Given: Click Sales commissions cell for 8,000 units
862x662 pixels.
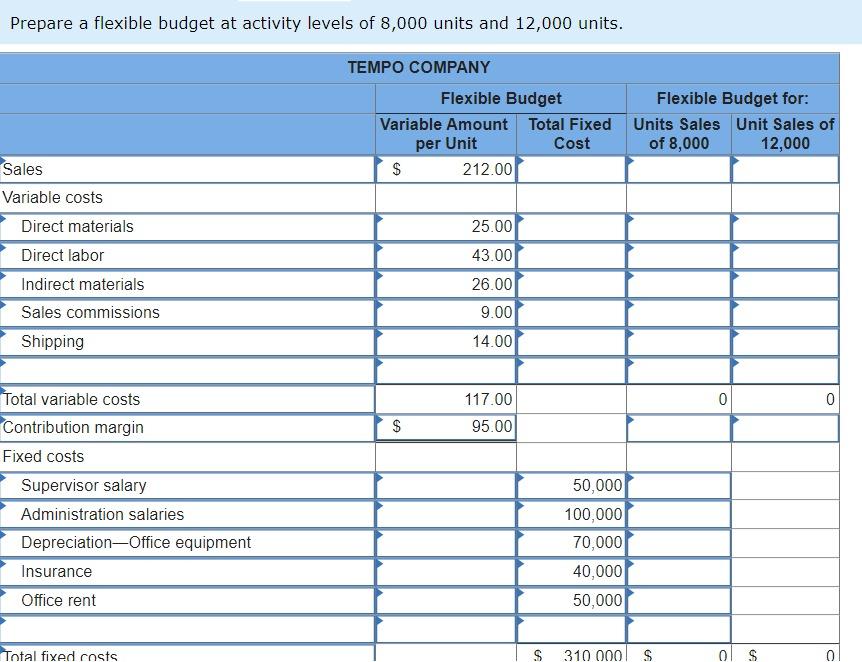Looking at the screenshot, I should [x=678, y=313].
